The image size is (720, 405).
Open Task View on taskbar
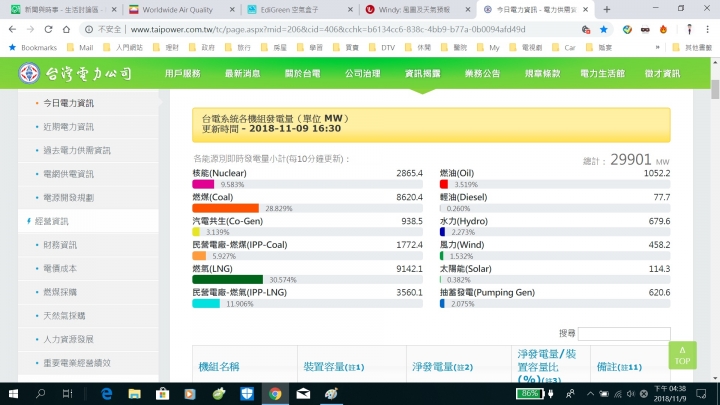pyautogui.click(x=68, y=394)
